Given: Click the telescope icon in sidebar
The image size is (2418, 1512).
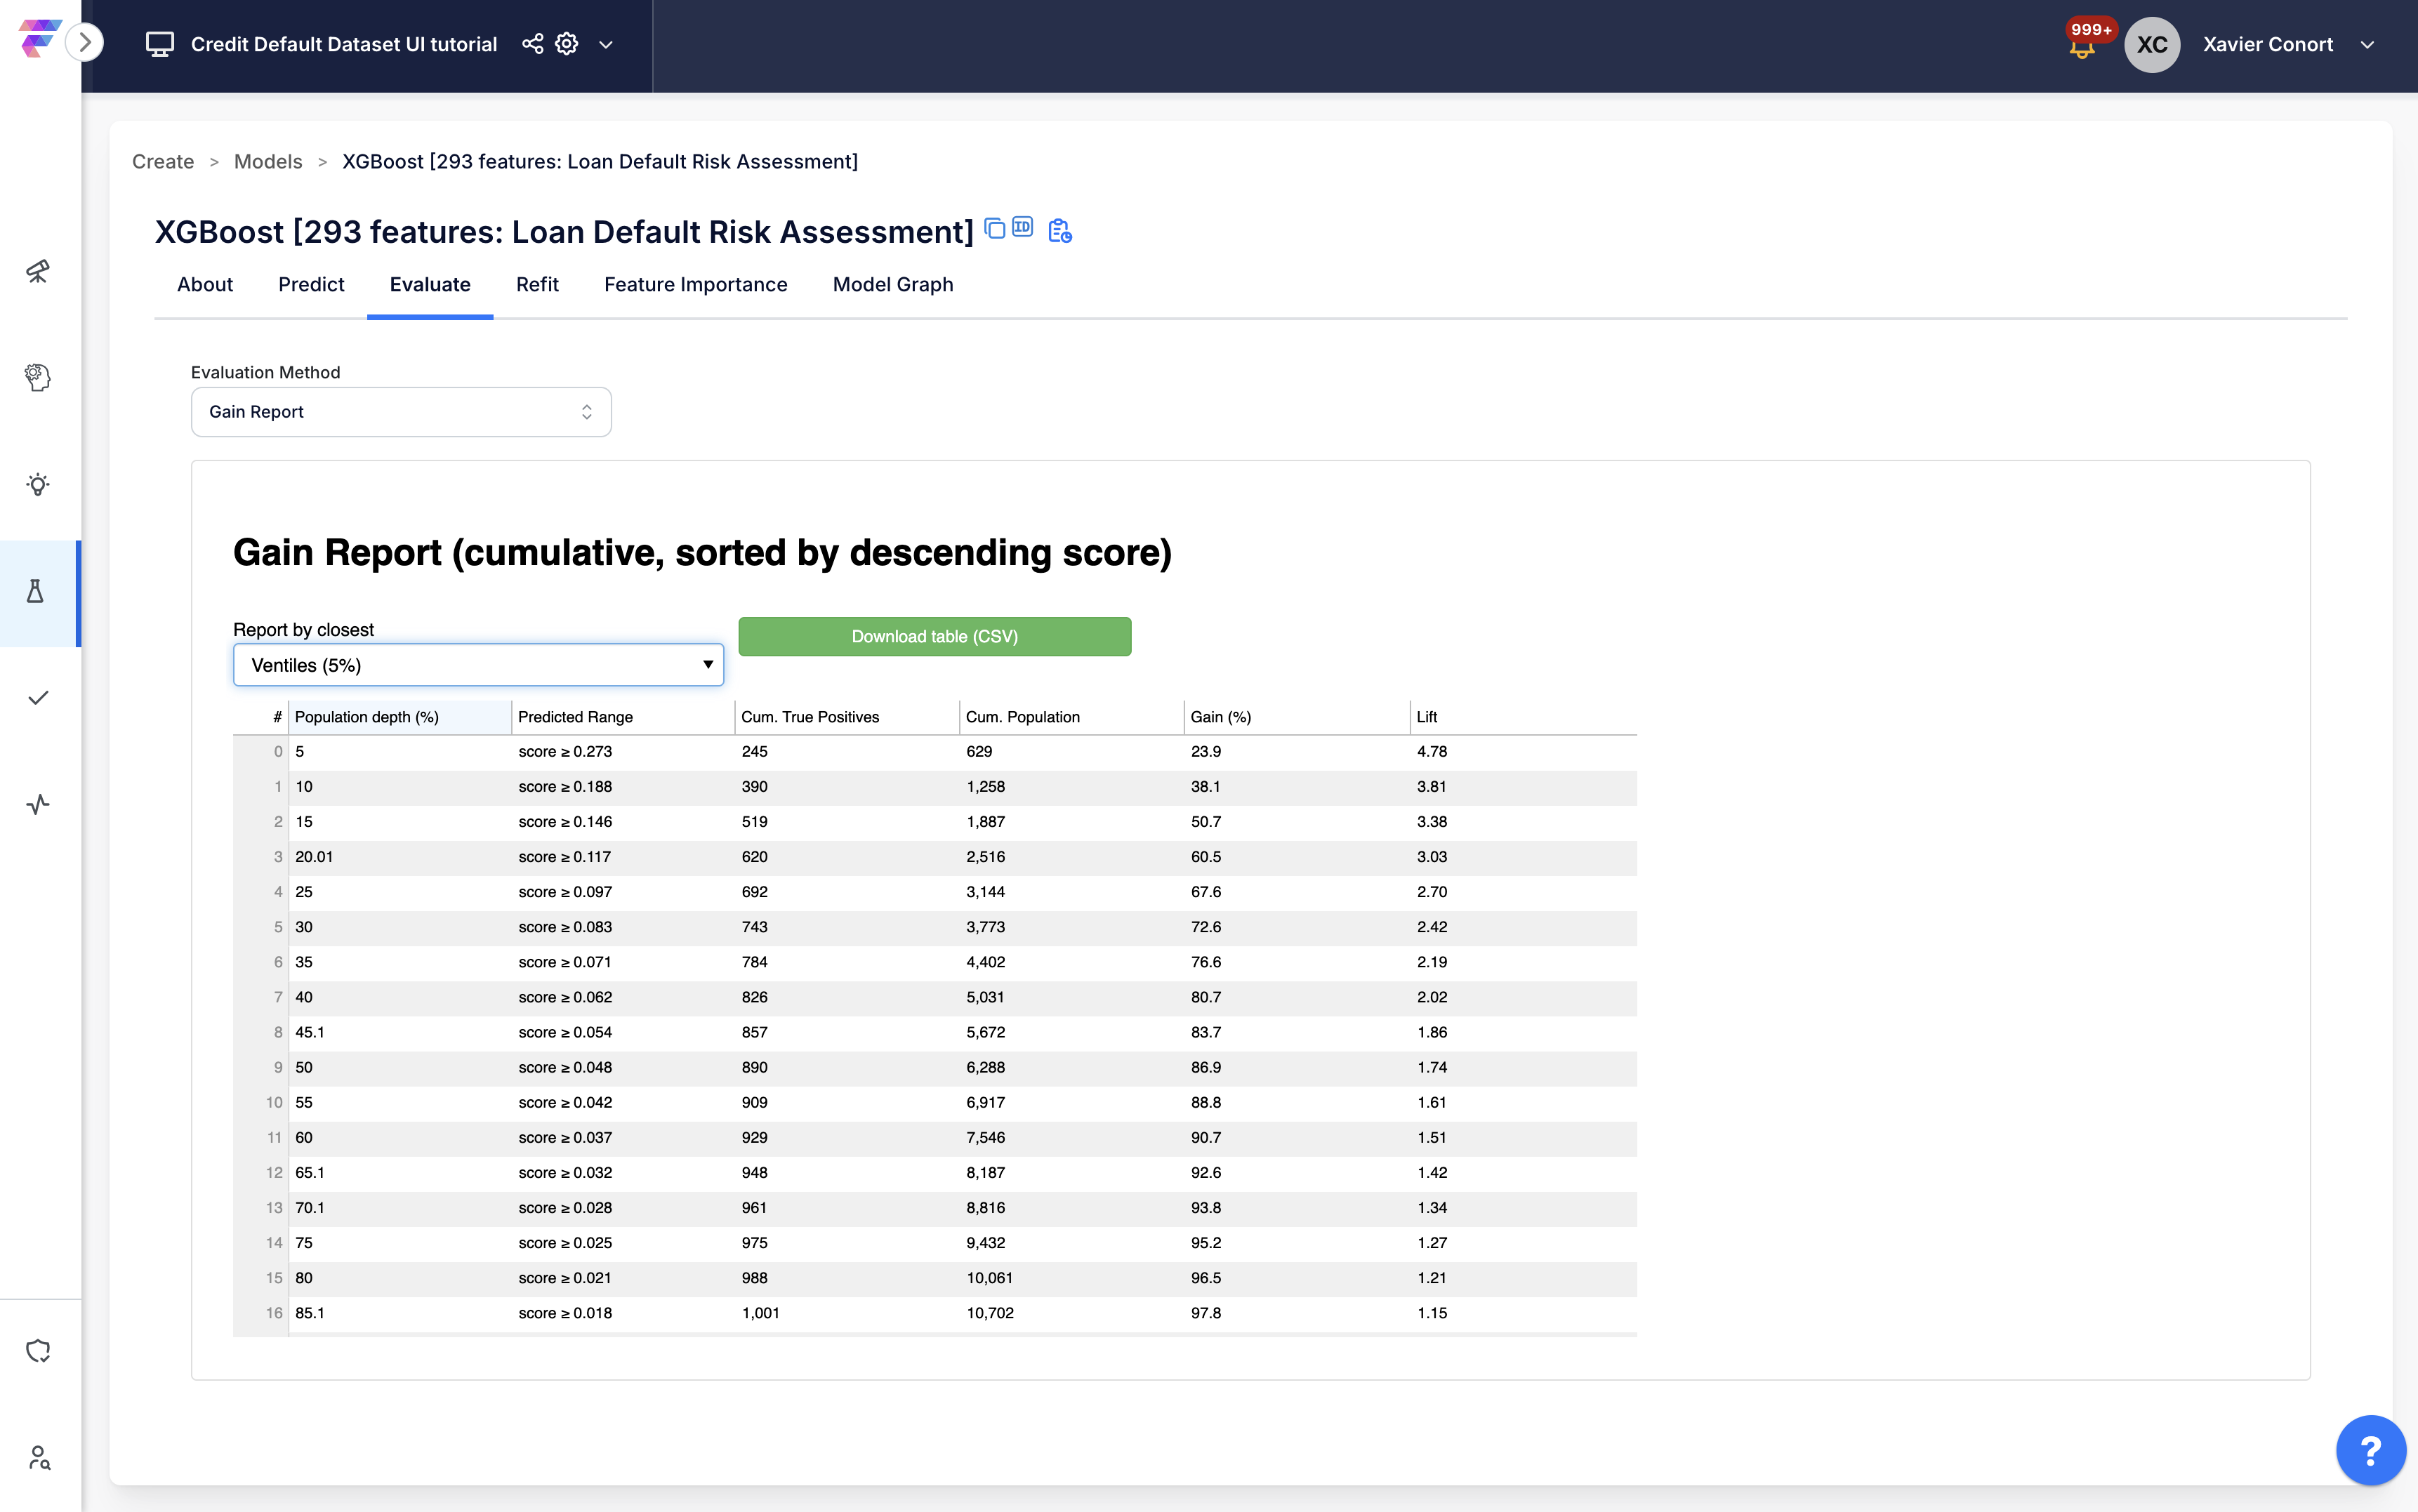Looking at the screenshot, I should (x=38, y=271).
